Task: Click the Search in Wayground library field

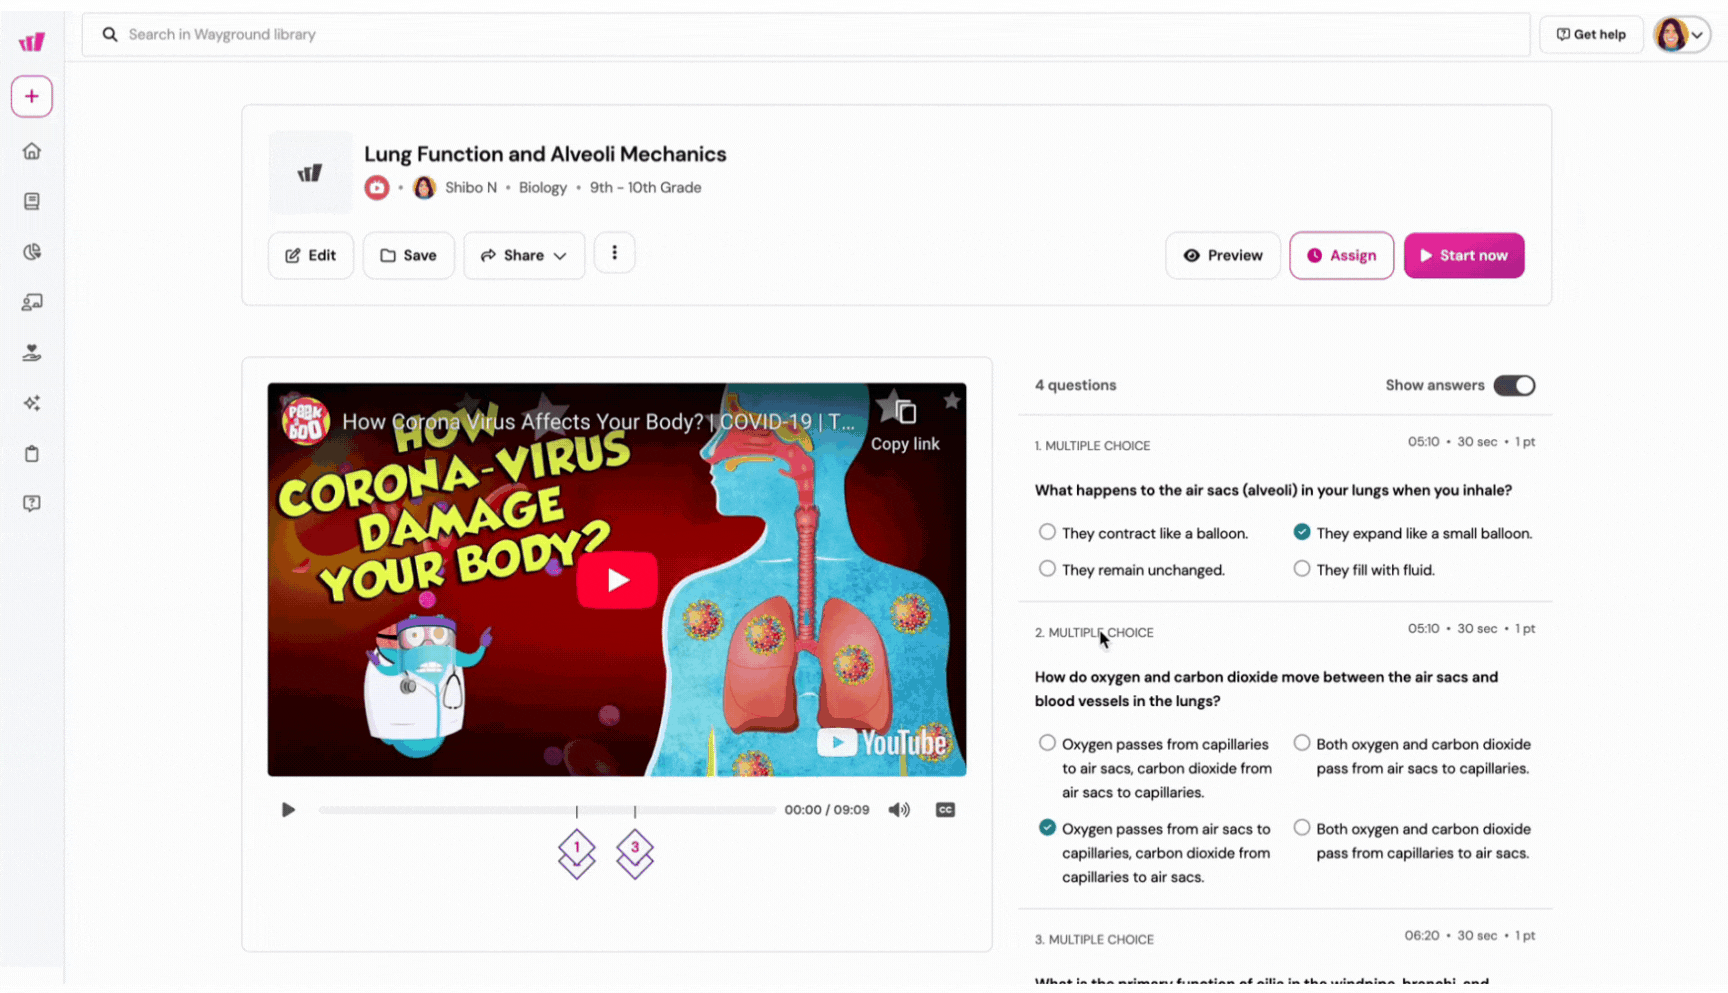Action: (x=806, y=34)
